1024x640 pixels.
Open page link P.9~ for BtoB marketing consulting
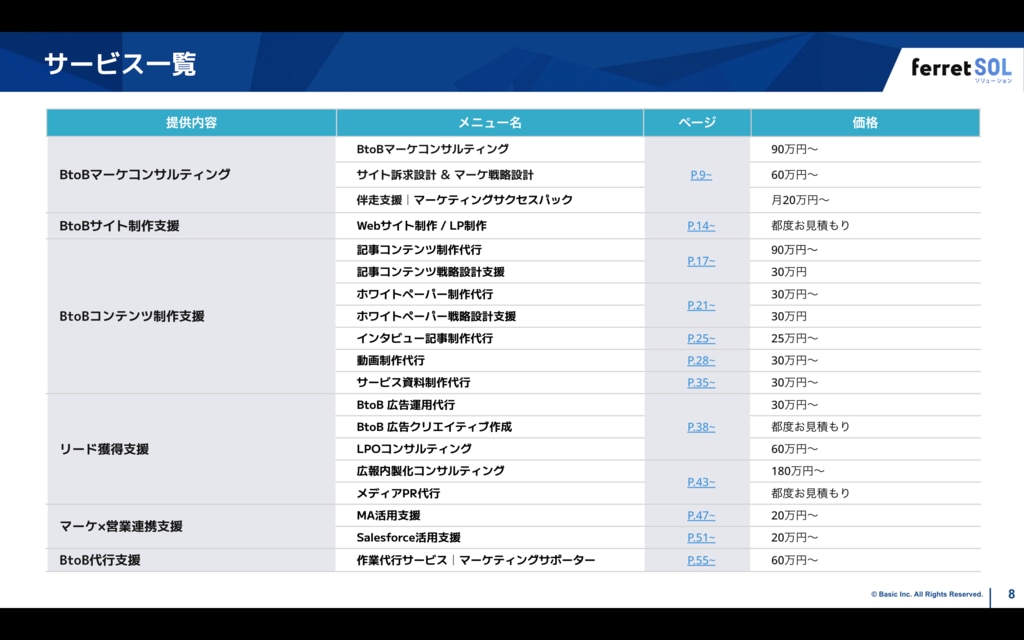700,175
